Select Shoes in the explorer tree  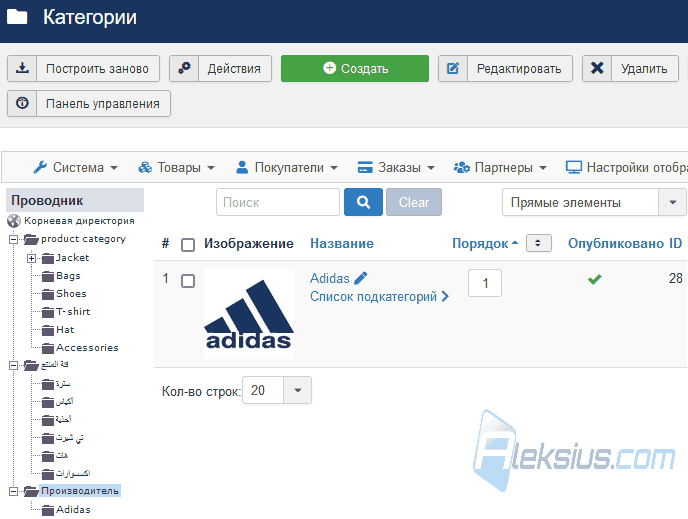click(x=71, y=294)
